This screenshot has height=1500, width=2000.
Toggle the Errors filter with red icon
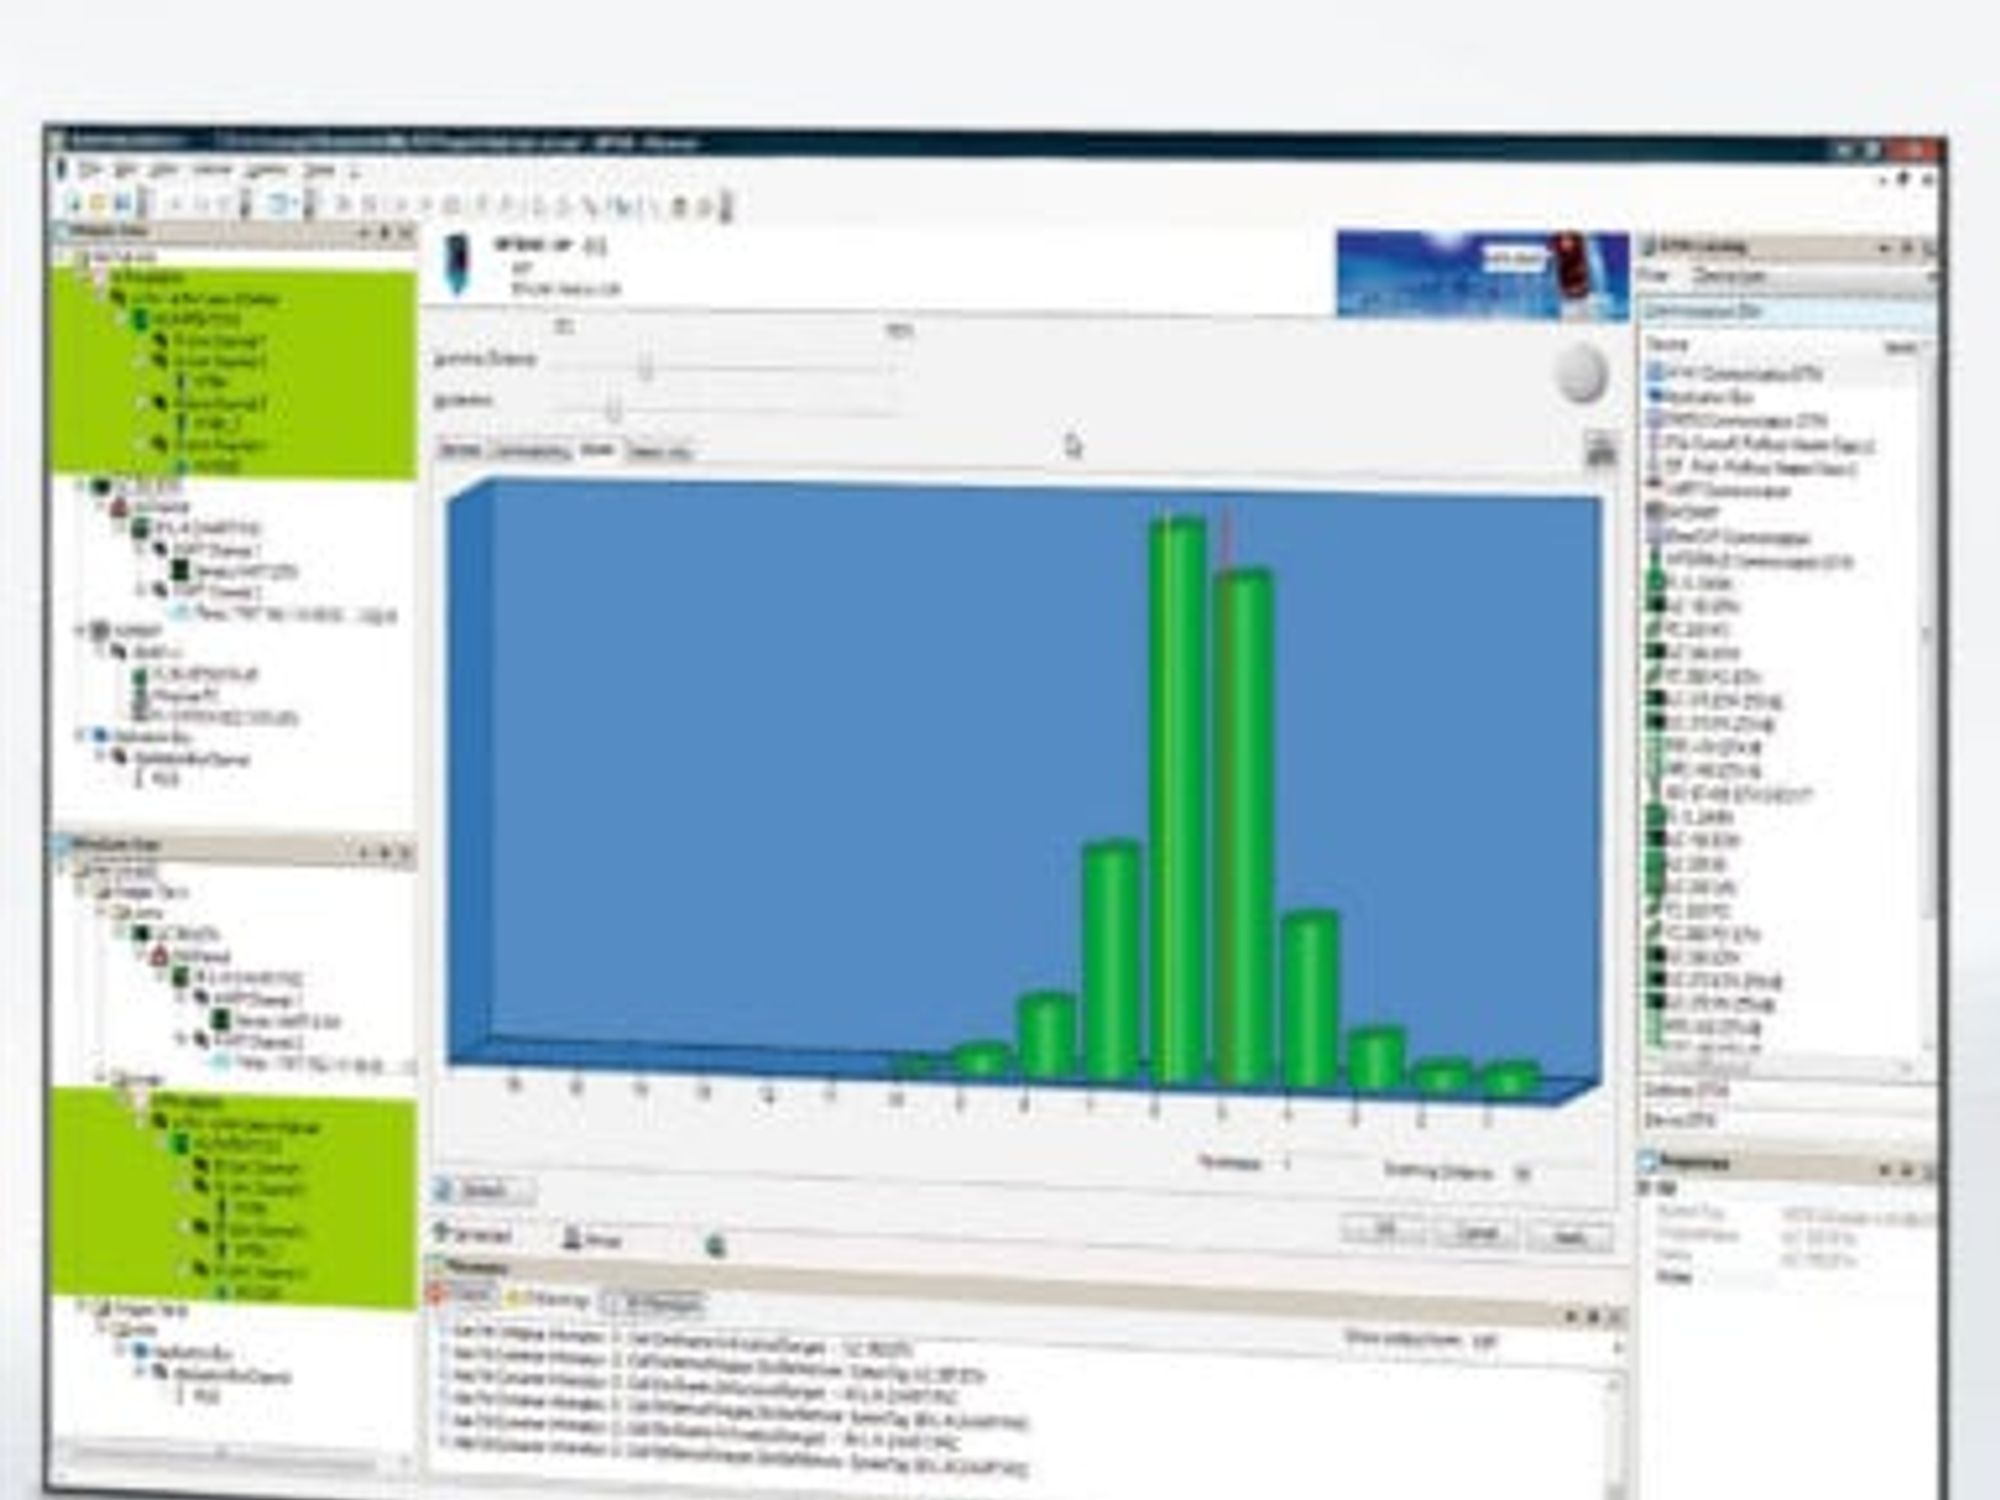point(462,1295)
